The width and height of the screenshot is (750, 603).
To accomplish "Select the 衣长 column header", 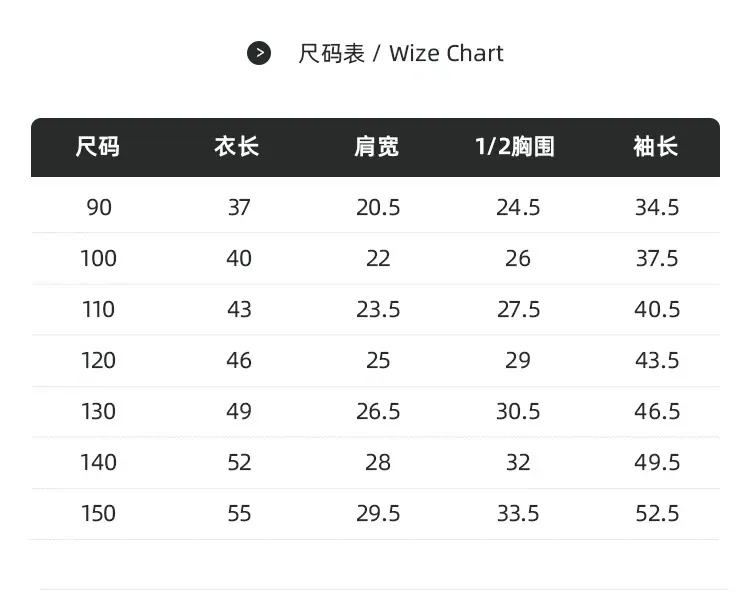I will coord(237,146).
